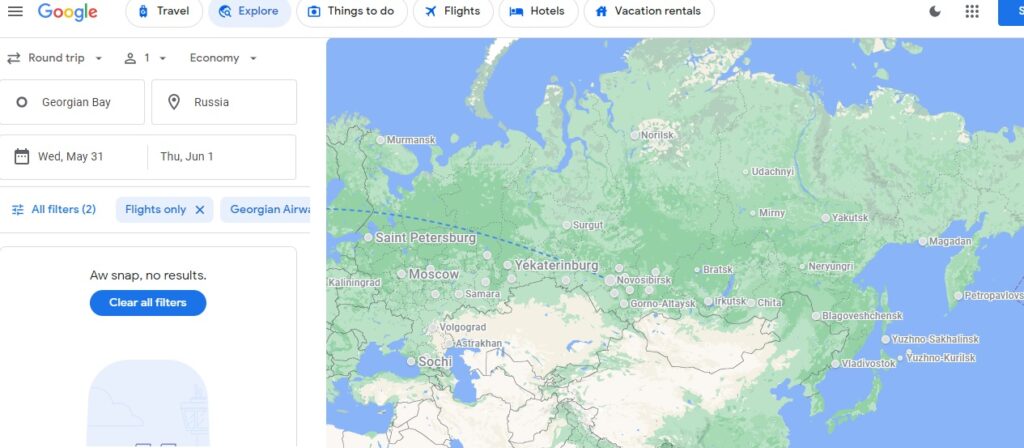Viewport: 1024px width, 448px height.
Task: Open the Google apps grid
Action: coord(972,11)
